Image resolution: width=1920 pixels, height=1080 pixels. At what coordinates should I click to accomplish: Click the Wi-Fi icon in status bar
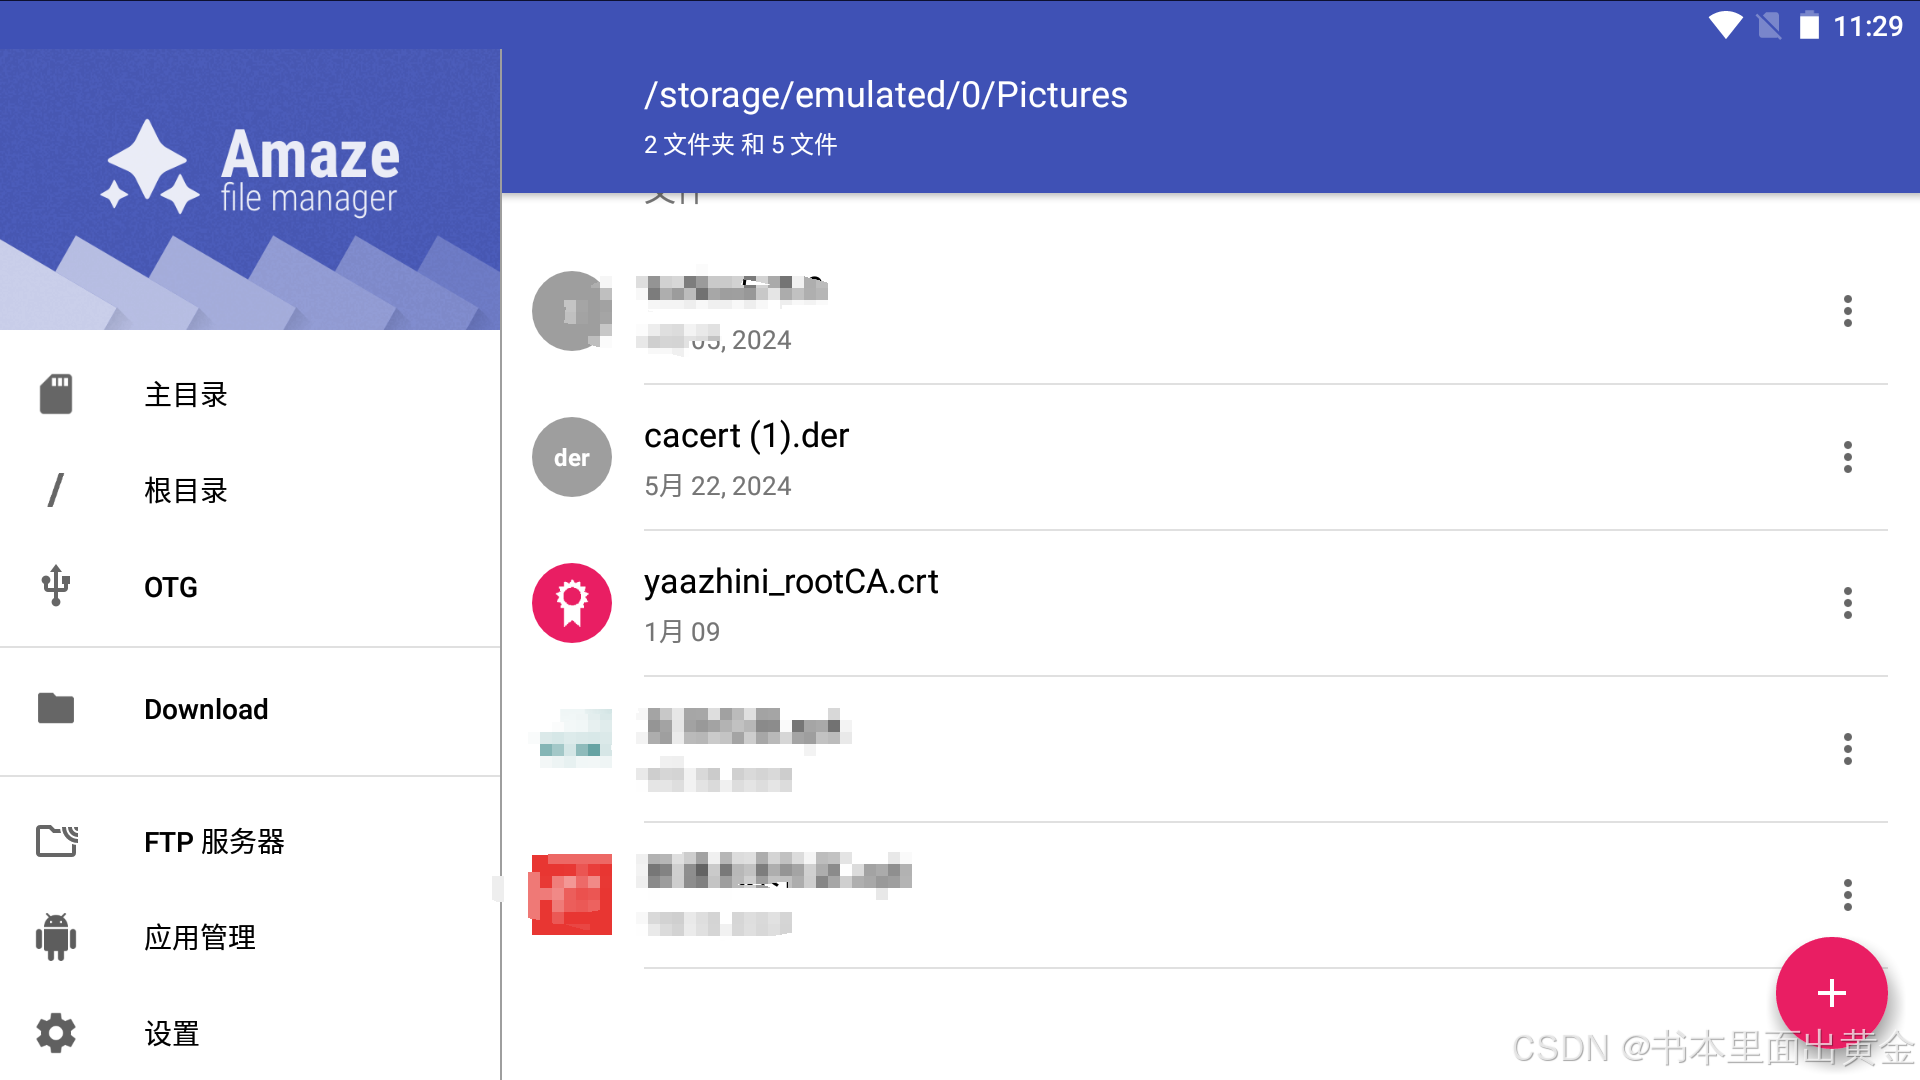tap(1725, 25)
